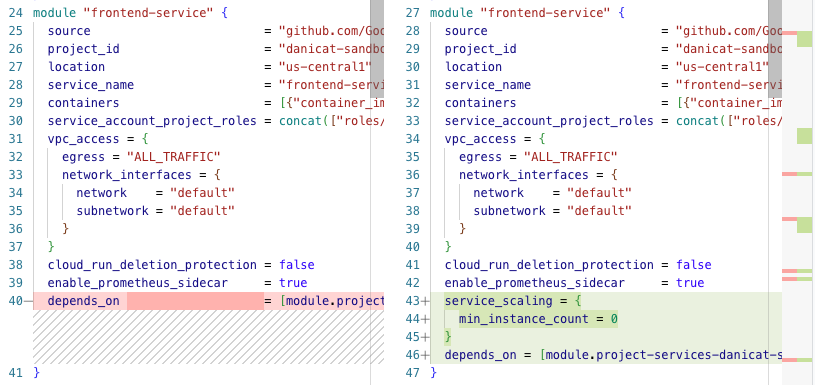This screenshot has height=385, width=815.
Task: Select "ALL_TRAFFIC" value on line 32
Action: point(174,157)
